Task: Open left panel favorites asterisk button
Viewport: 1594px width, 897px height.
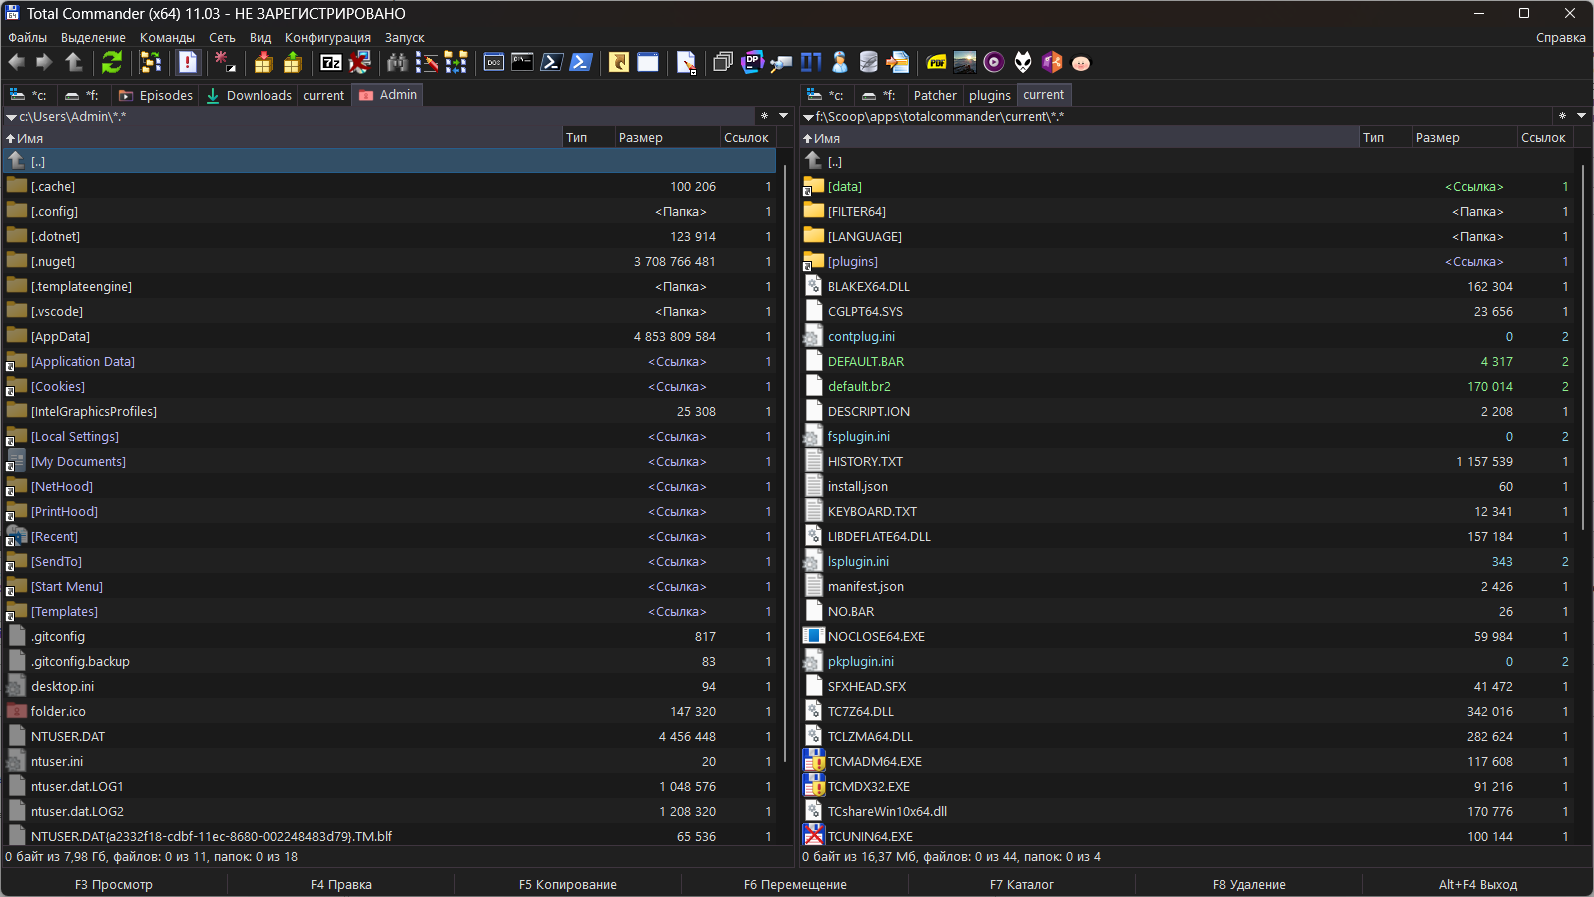Action: (x=765, y=116)
